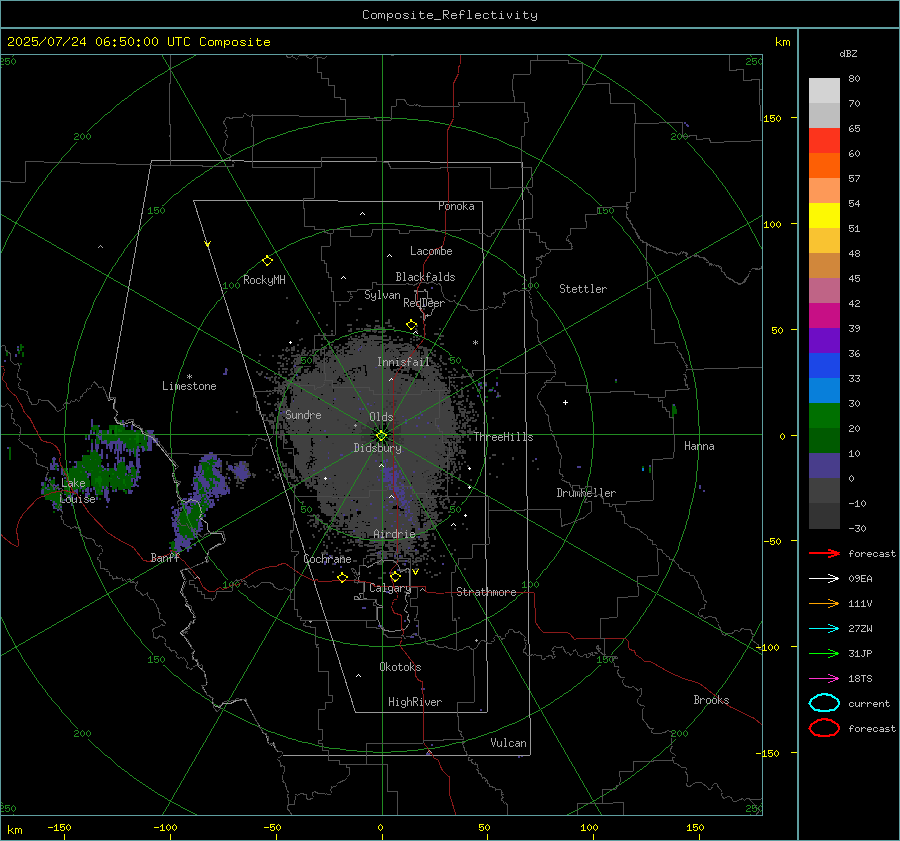Click the dBZ legend heading

coord(848,53)
